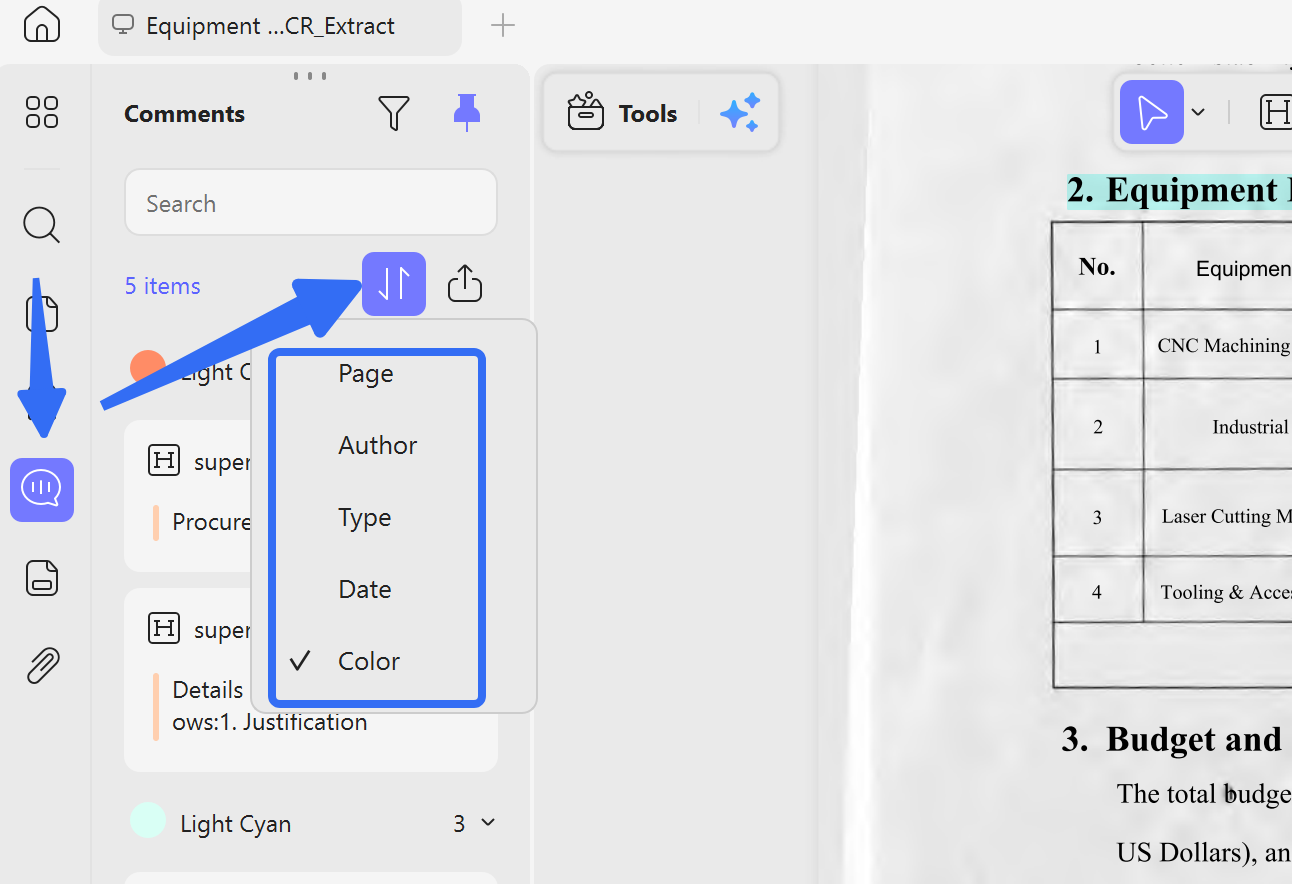Go to the Home icon

[x=41, y=25]
